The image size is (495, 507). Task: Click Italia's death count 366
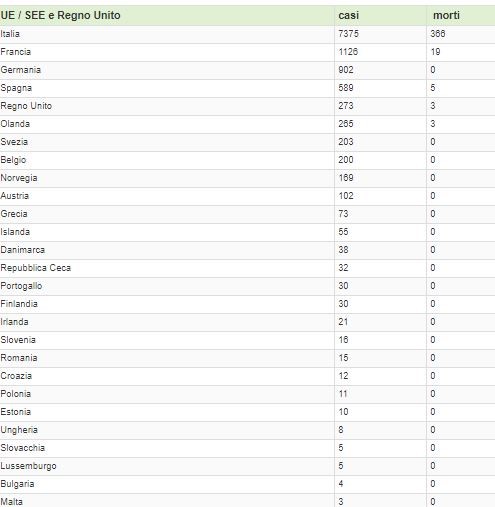click(x=438, y=34)
